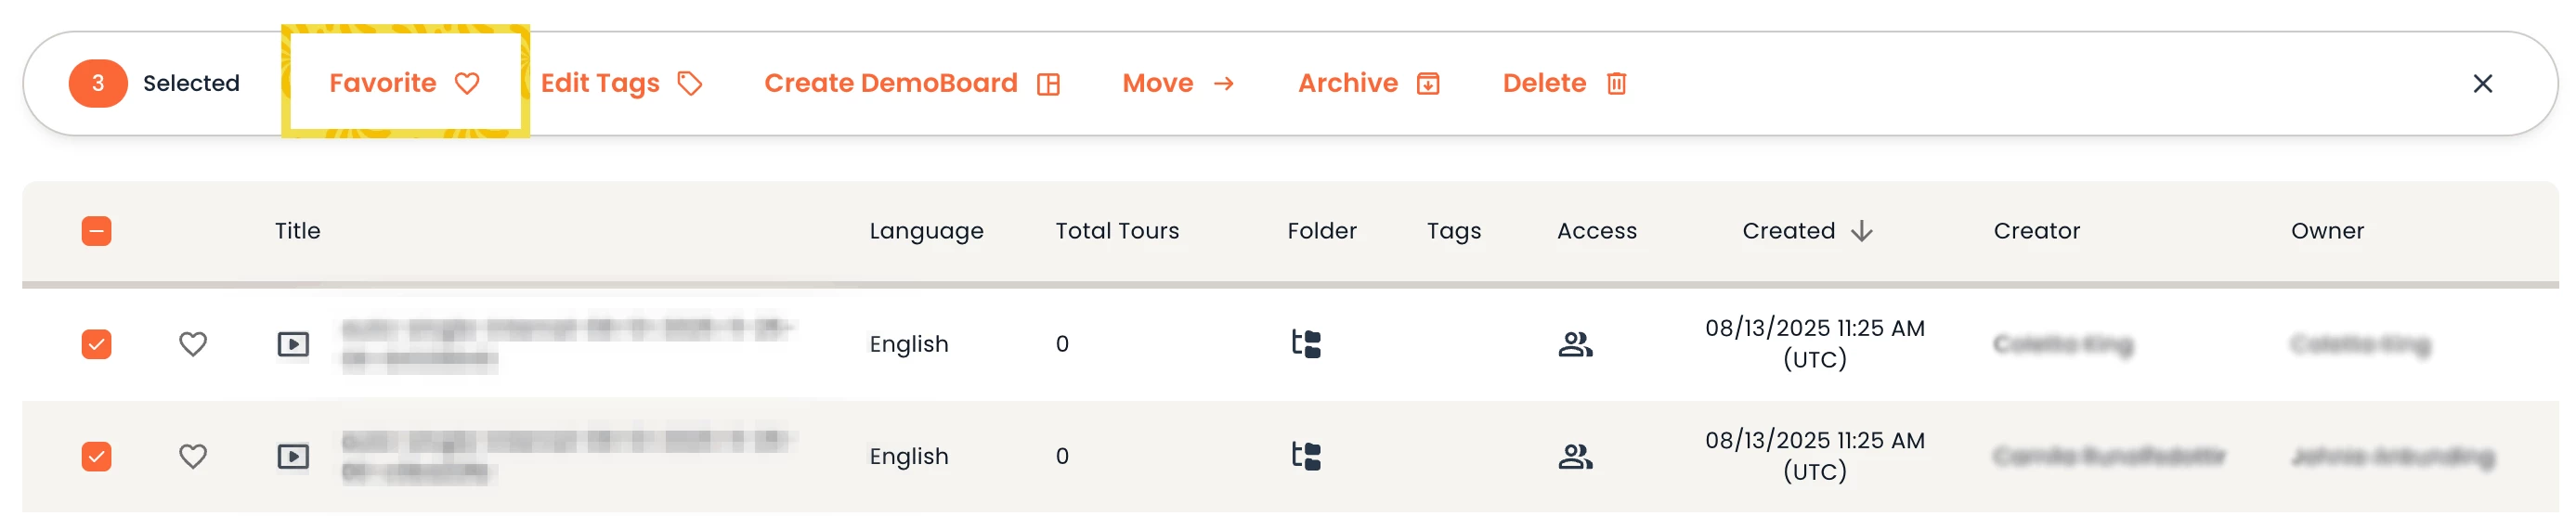Sort by the Created column arrow
The height and width of the screenshot is (516, 2576).
tap(1861, 231)
